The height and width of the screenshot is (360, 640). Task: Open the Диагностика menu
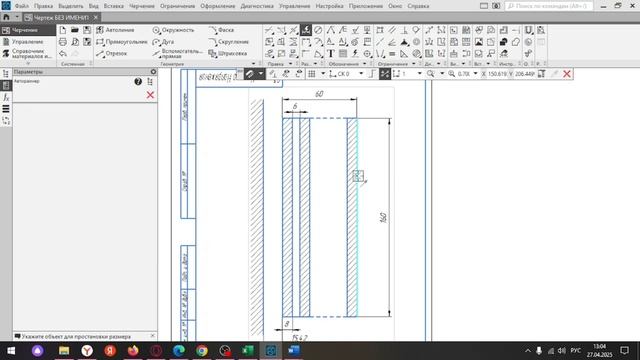click(257, 6)
